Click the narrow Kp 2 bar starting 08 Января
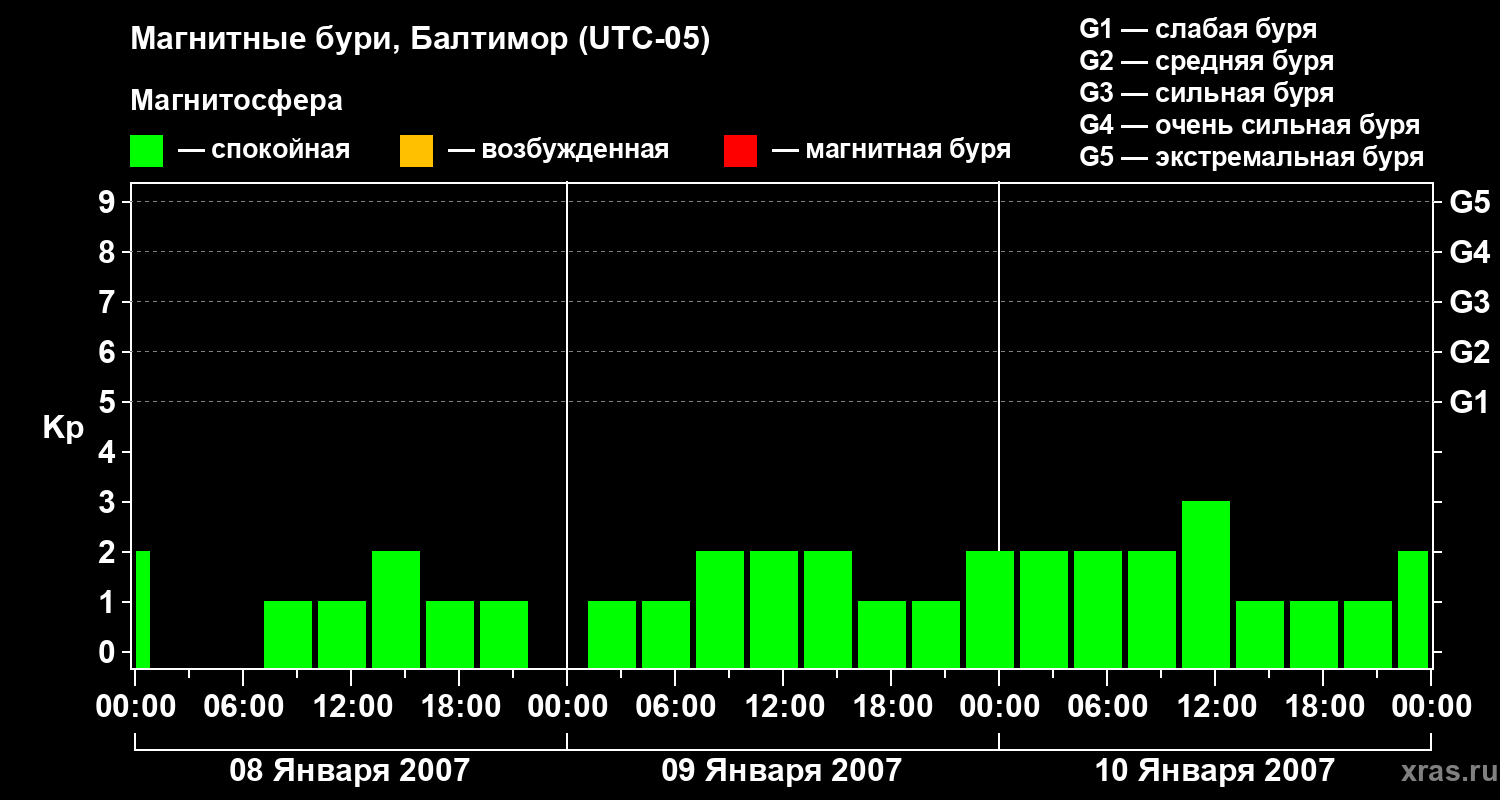This screenshot has width=1500, height=800. coord(142,609)
